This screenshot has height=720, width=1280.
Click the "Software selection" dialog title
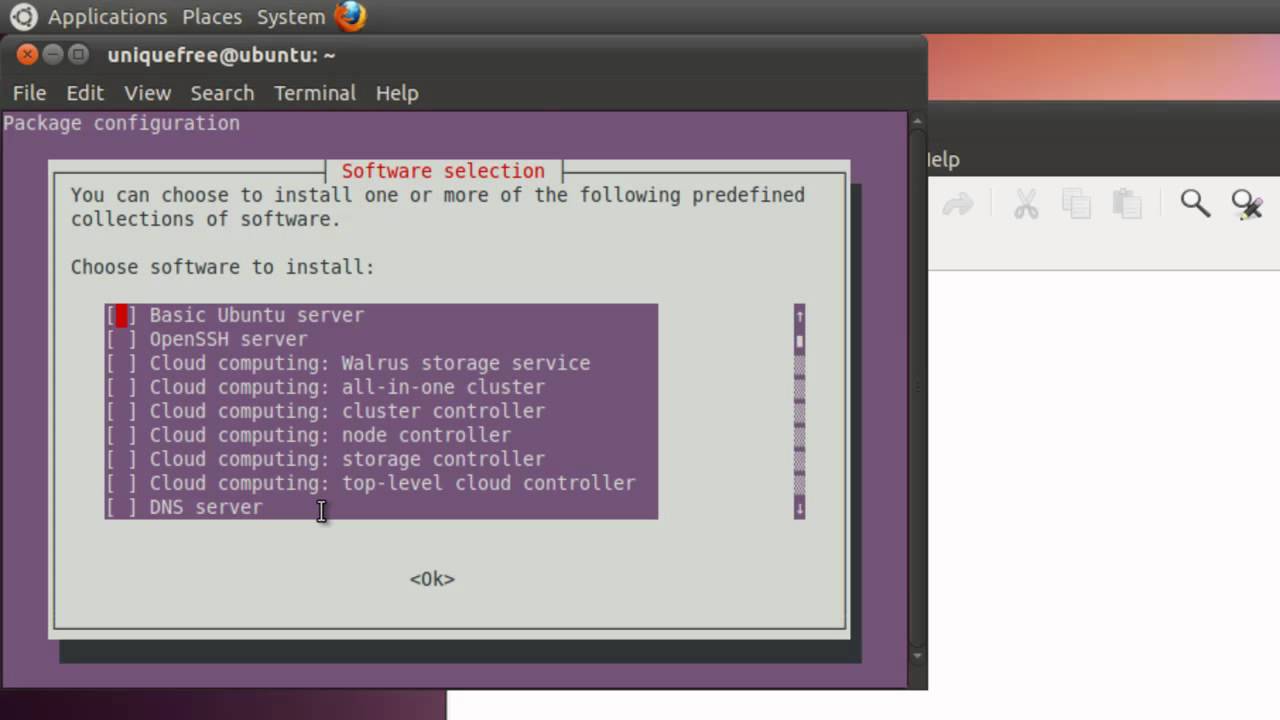coord(443,171)
